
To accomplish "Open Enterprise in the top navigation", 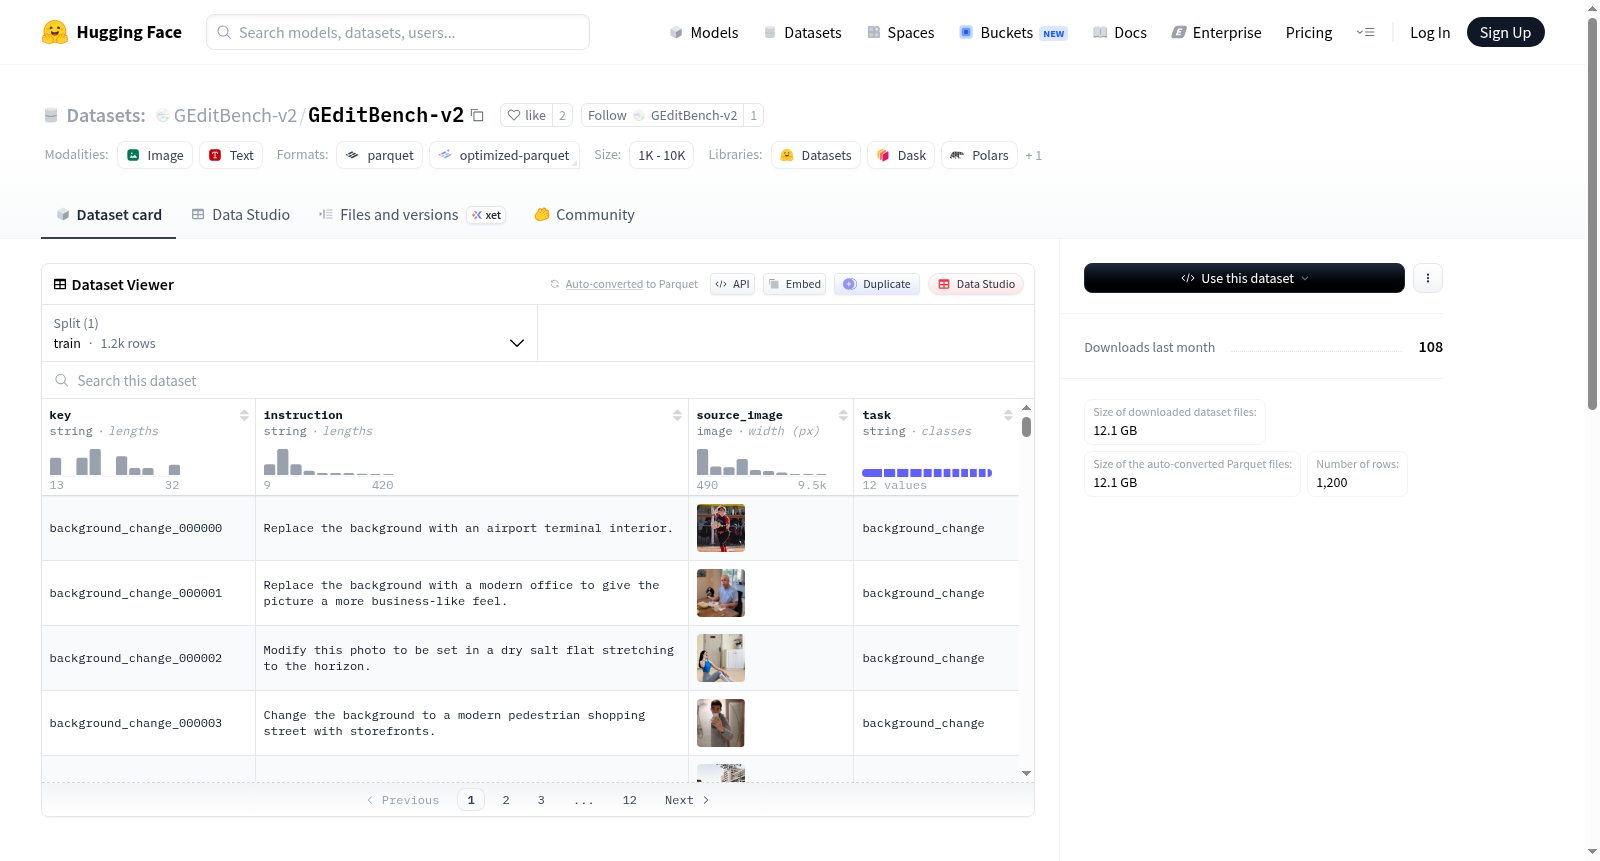I will (1216, 32).
